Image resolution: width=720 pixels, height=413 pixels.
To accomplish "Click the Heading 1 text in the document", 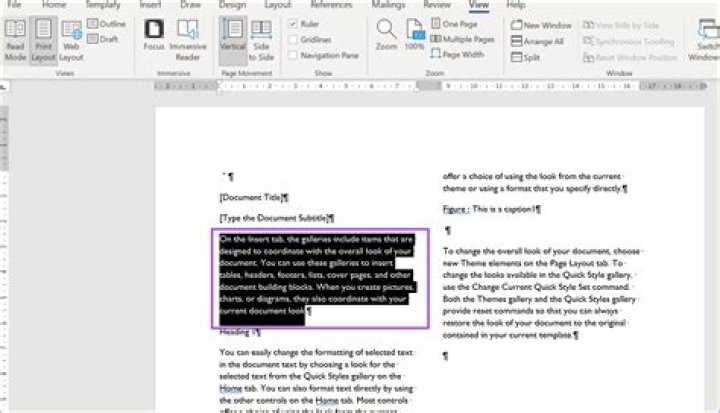I will point(239,332).
